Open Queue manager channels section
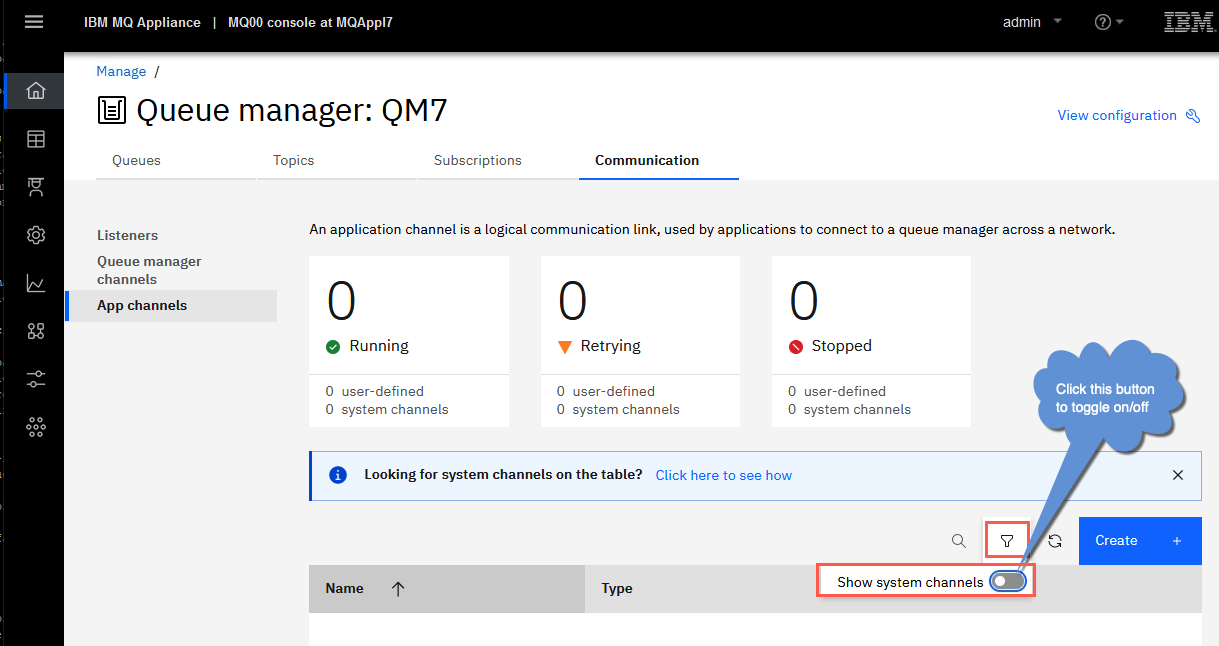The width and height of the screenshot is (1219, 646). 149,270
